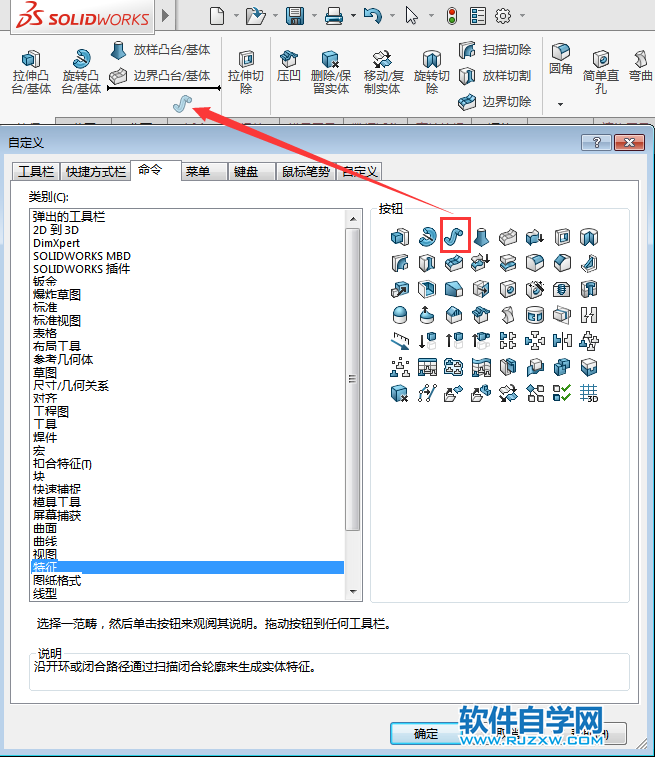The height and width of the screenshot is (757, 655).
Task: Click the Lofted Boss/Base icon in button grid
Action: pyautogui.click(x=481, y=237)
